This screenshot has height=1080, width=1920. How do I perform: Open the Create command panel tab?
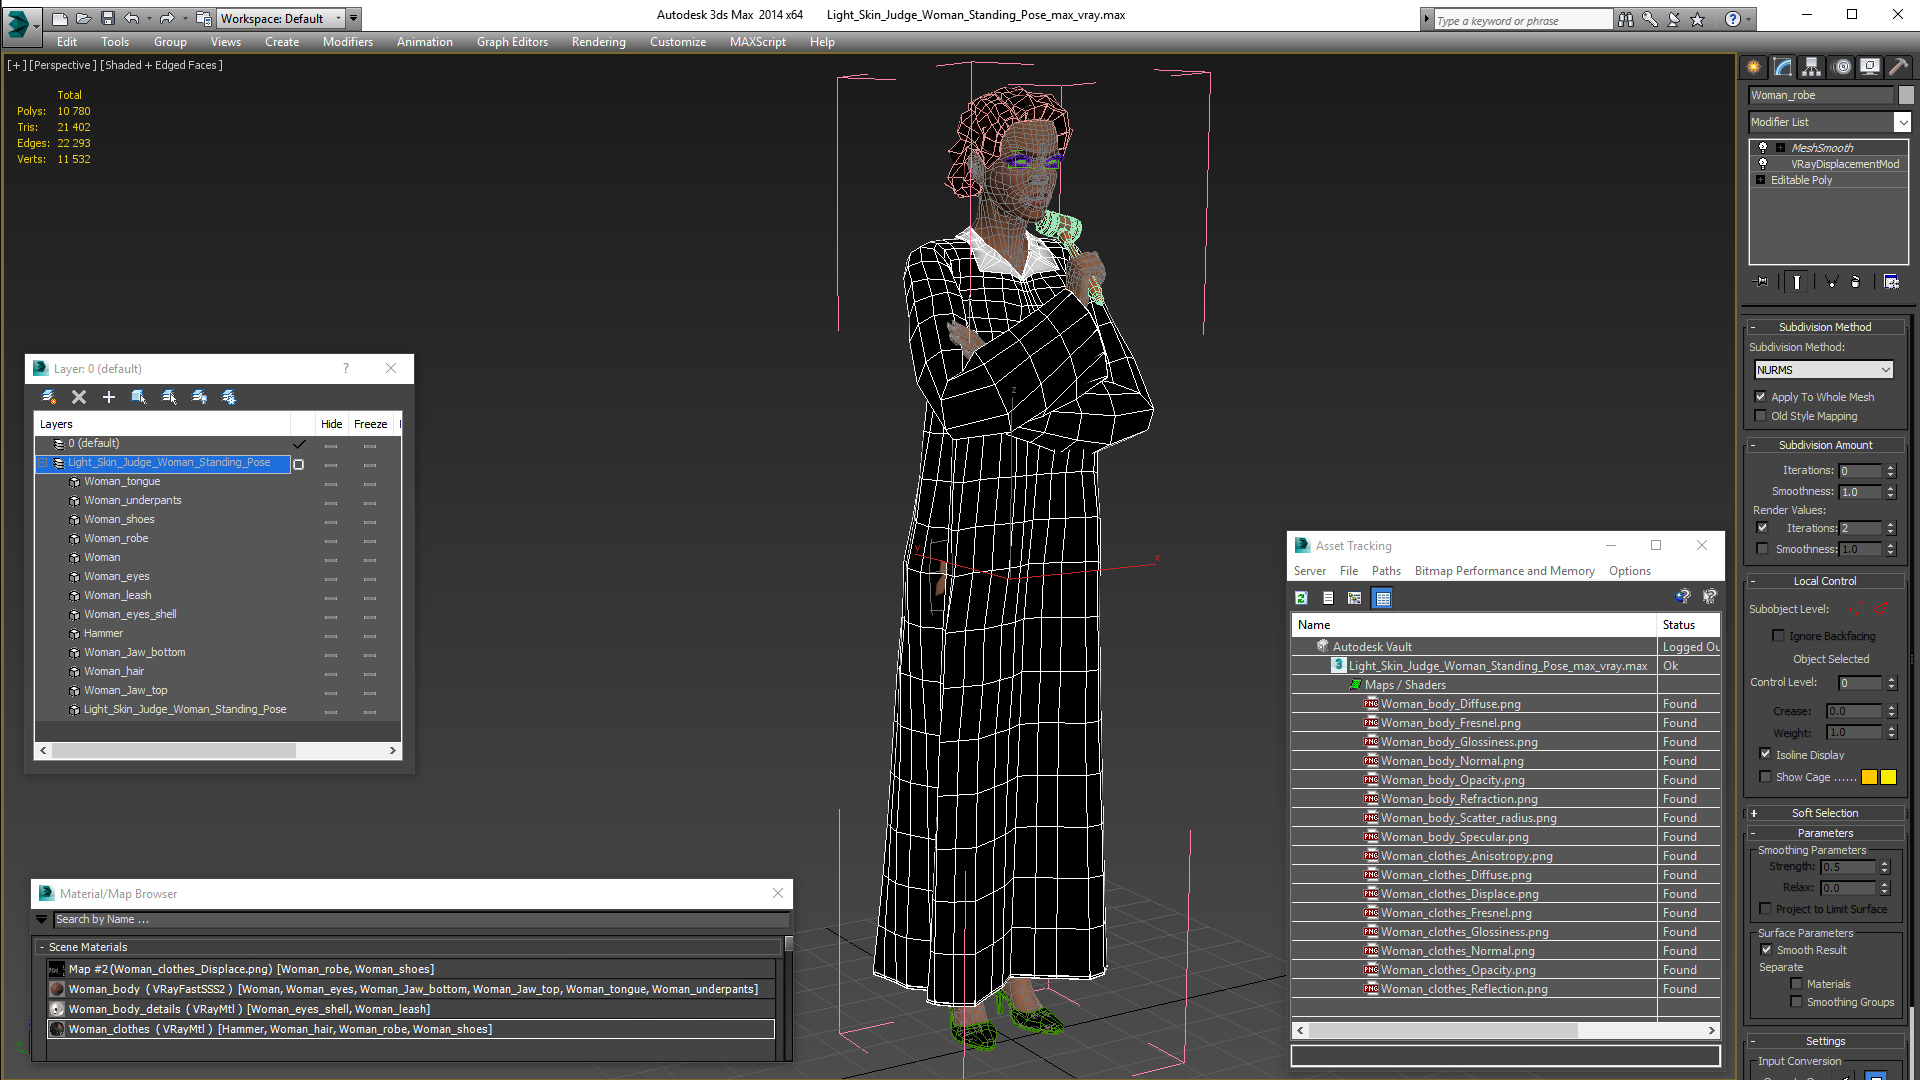[1754, 67]
